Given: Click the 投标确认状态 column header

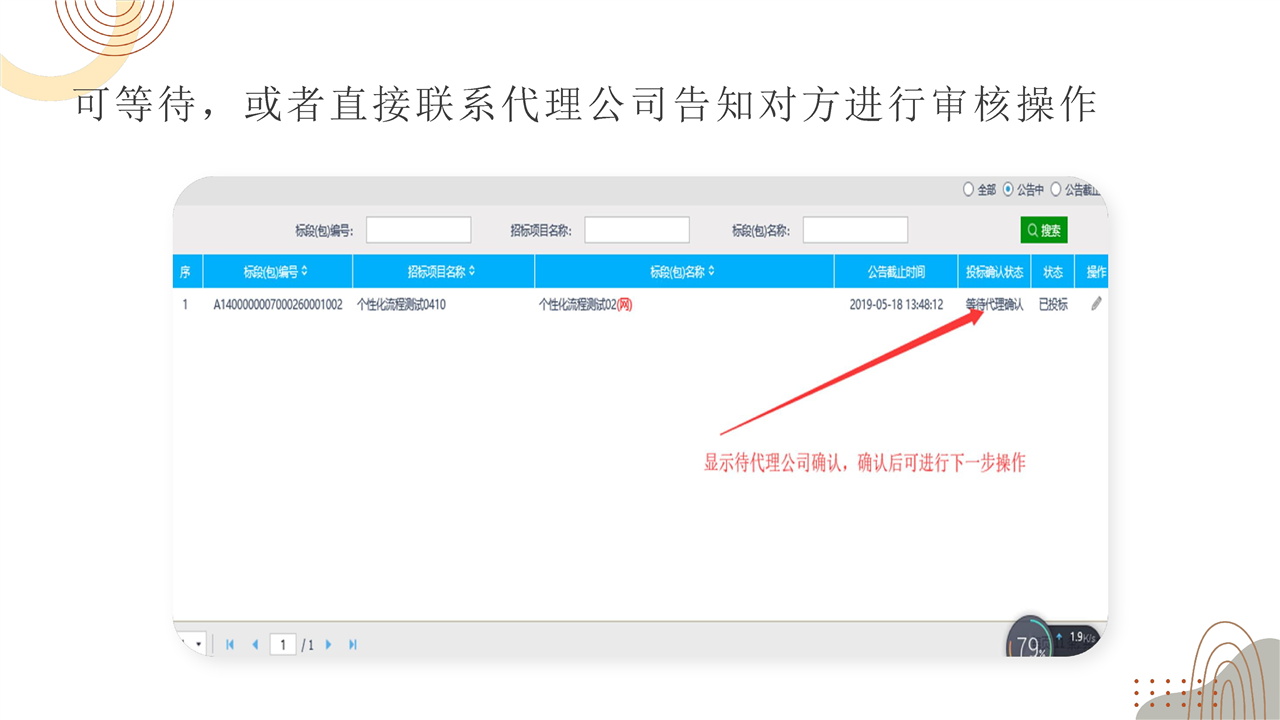Looking at the screenshot, I should click(994, 272).
